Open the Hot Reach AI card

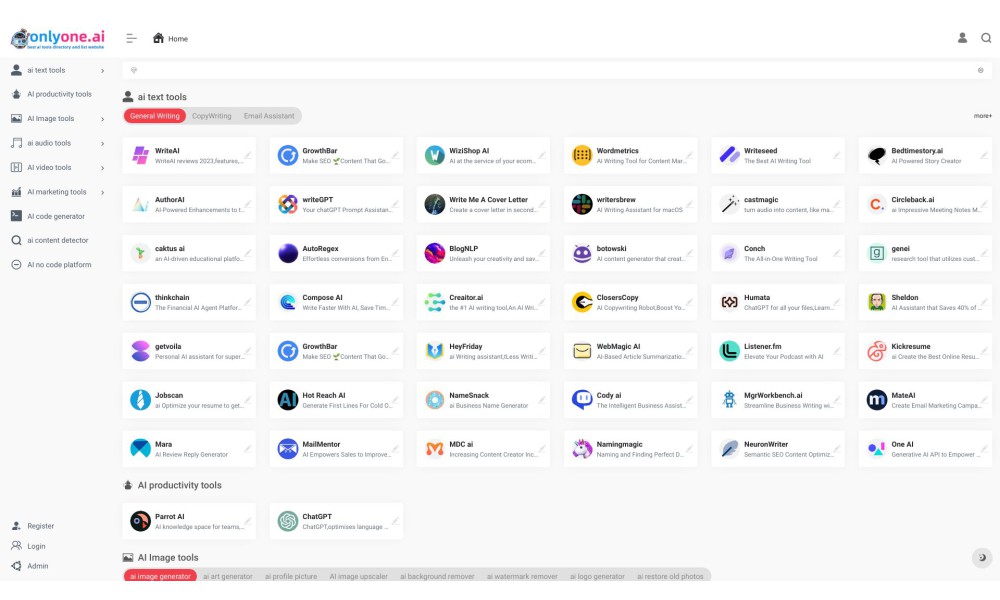pyautogui.click(x=336, y=400)
